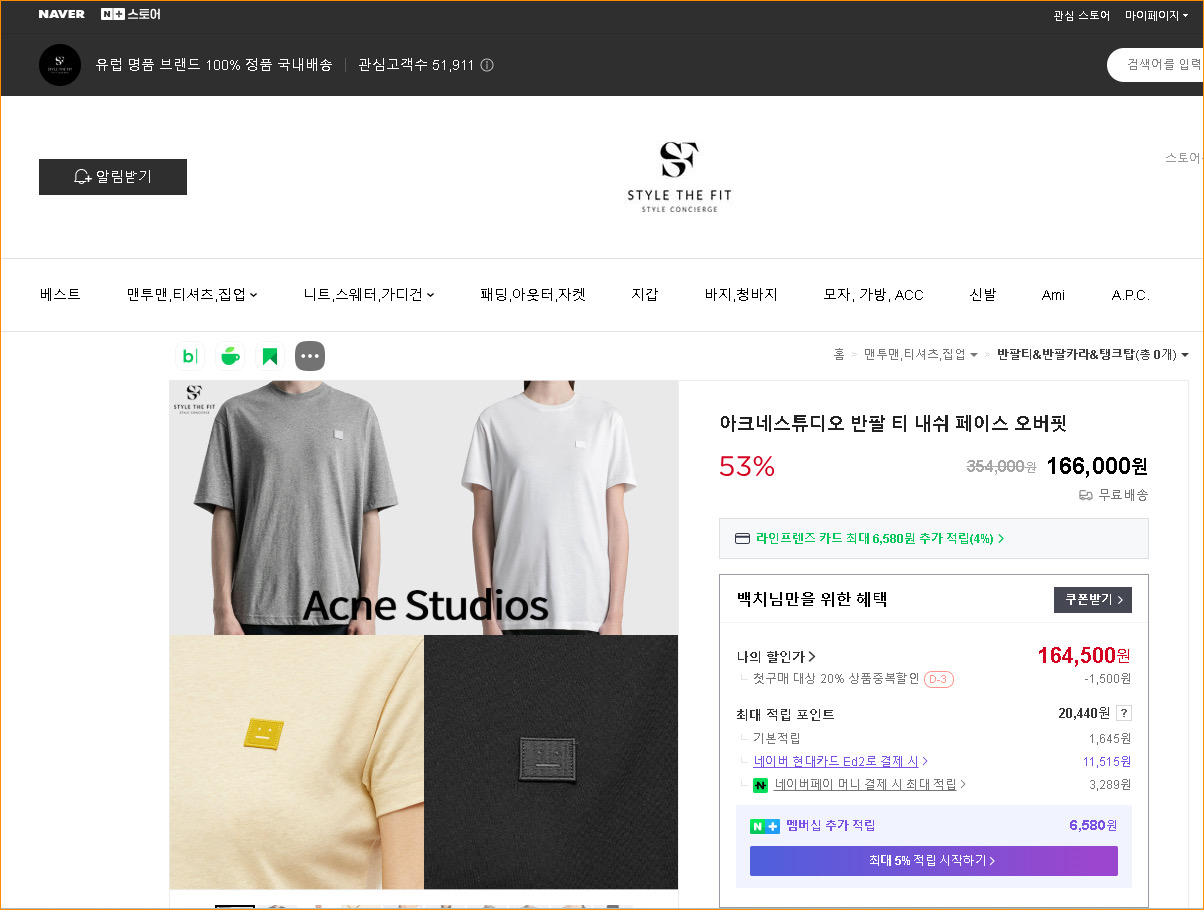The height and width of the screenshot is (910, 1204).
Task: Click the Npay icon beside 네이버페이 머니 결제
Action: pyautogui.click(x=760, y=784)
